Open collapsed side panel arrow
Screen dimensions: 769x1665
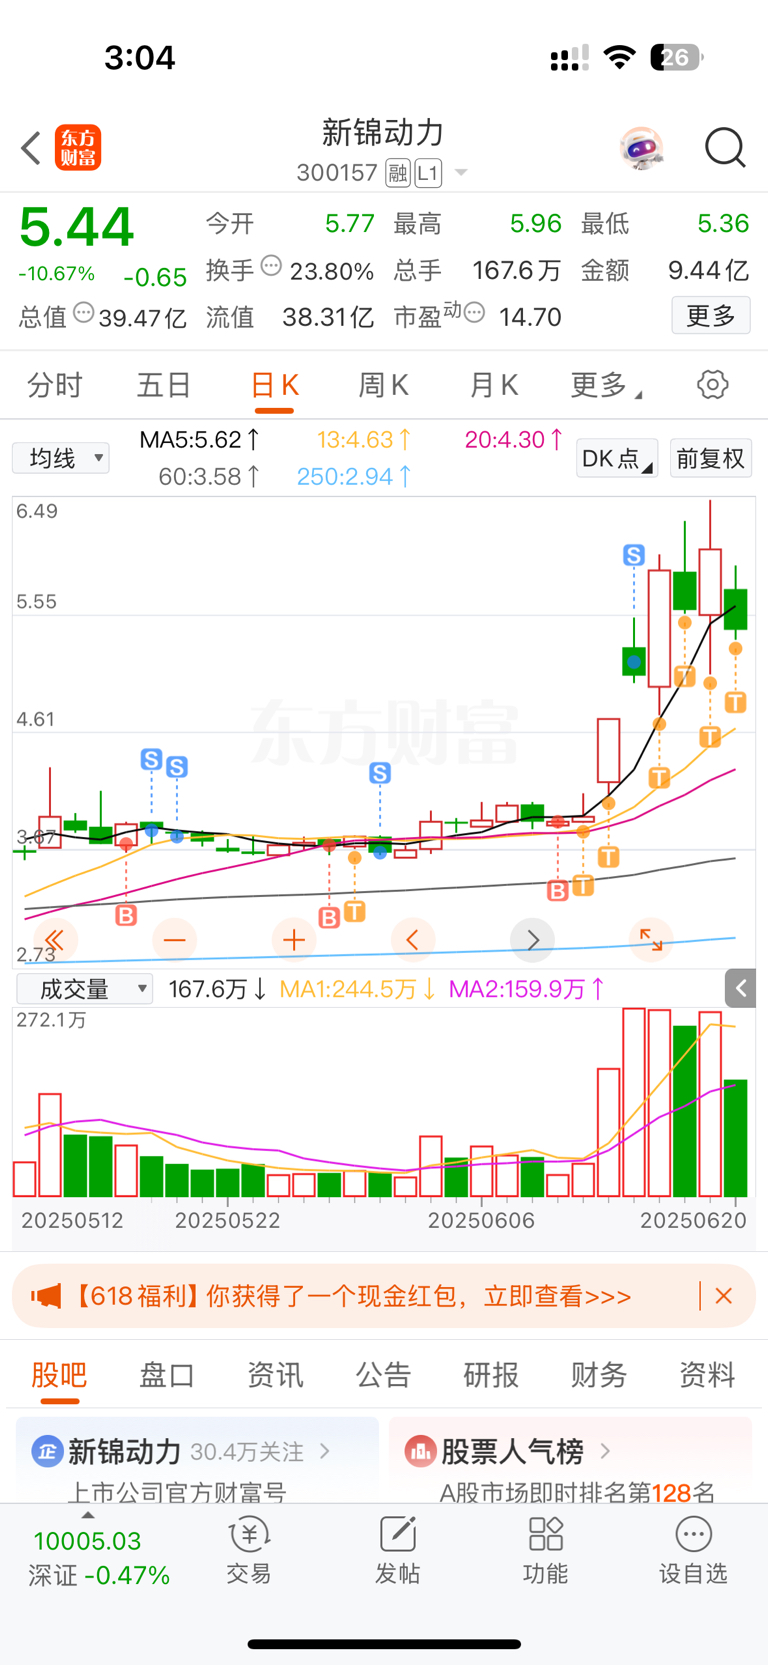point(740,988)
